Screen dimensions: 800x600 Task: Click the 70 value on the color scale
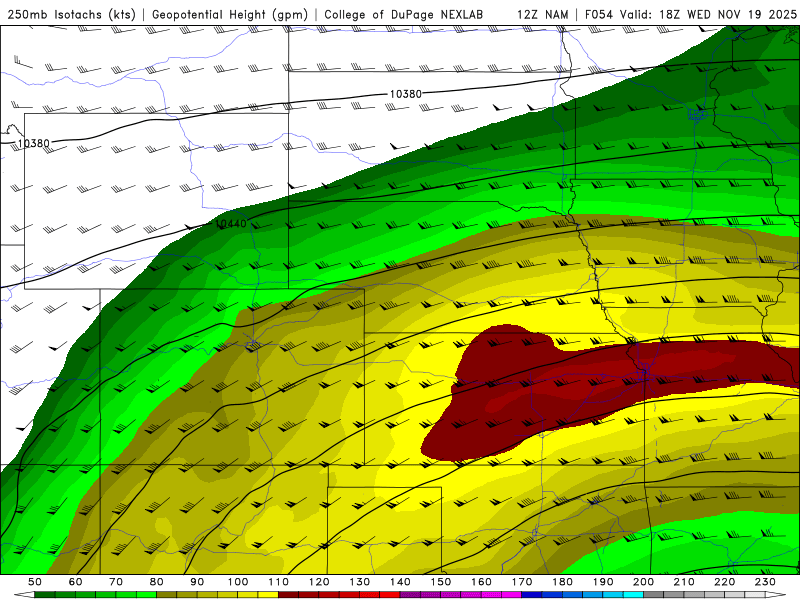(116, 582)
